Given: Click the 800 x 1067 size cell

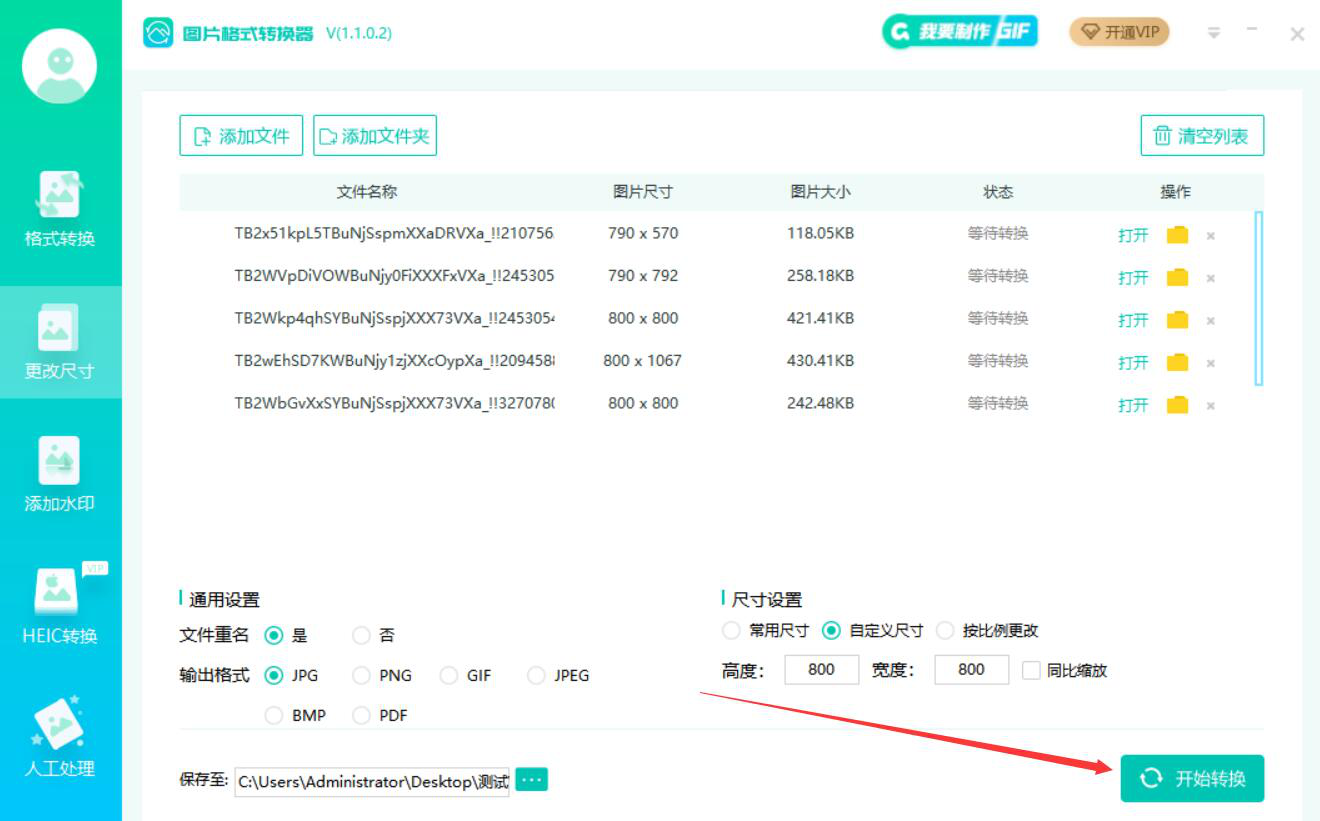Looking at the screenshot, I should 643,361.
